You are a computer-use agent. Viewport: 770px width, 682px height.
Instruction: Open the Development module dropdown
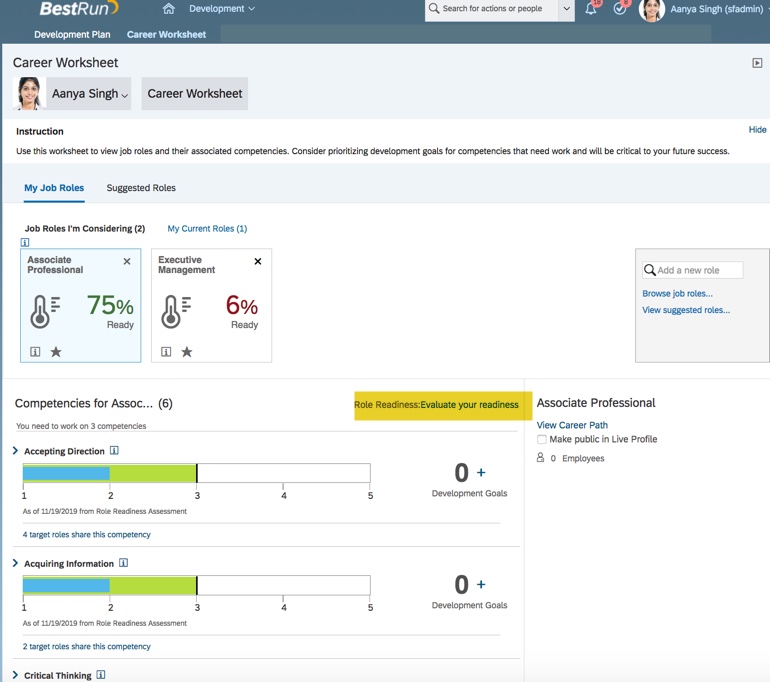click(x=222, y=9)
